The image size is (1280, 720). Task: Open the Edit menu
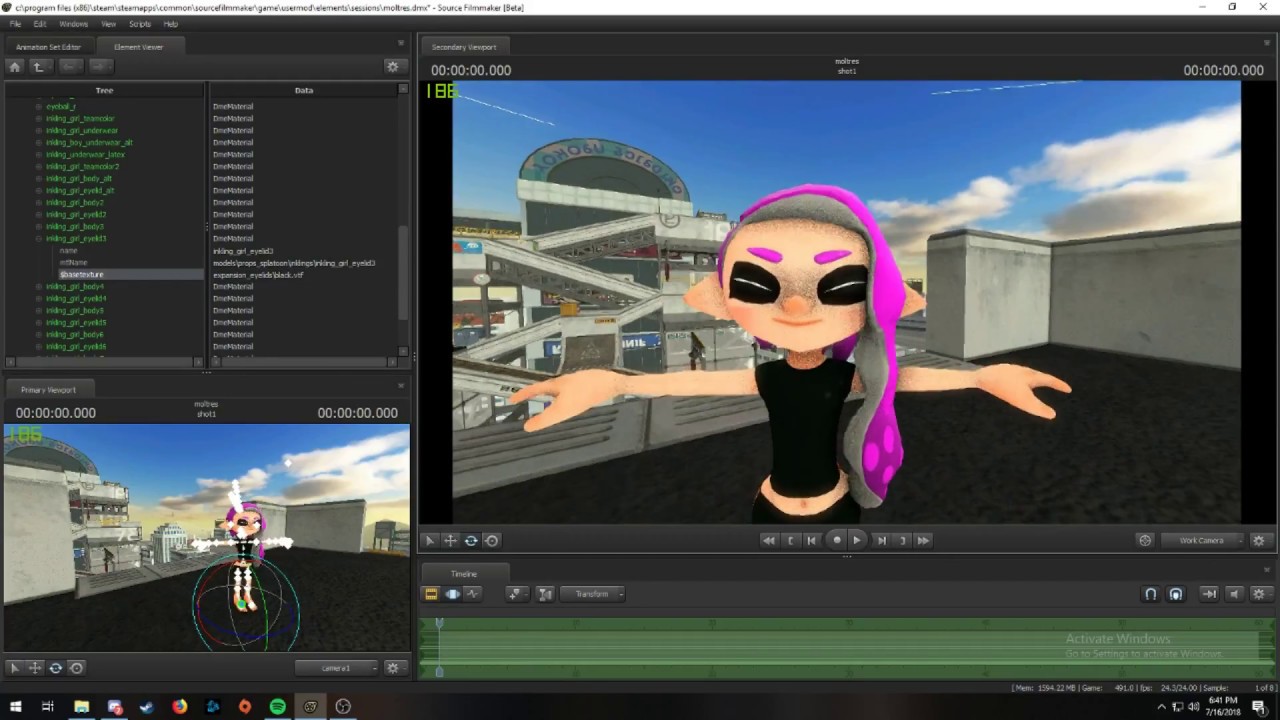[40, 24]
